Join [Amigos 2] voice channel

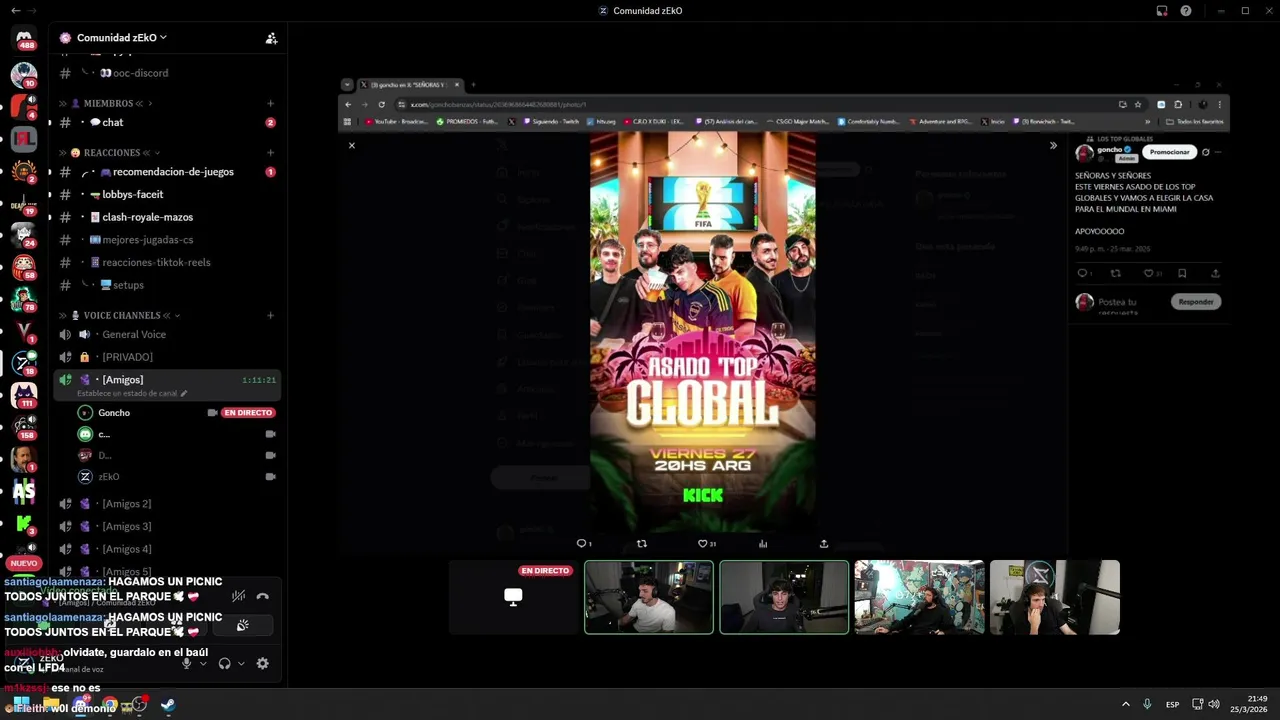[166, 504]
